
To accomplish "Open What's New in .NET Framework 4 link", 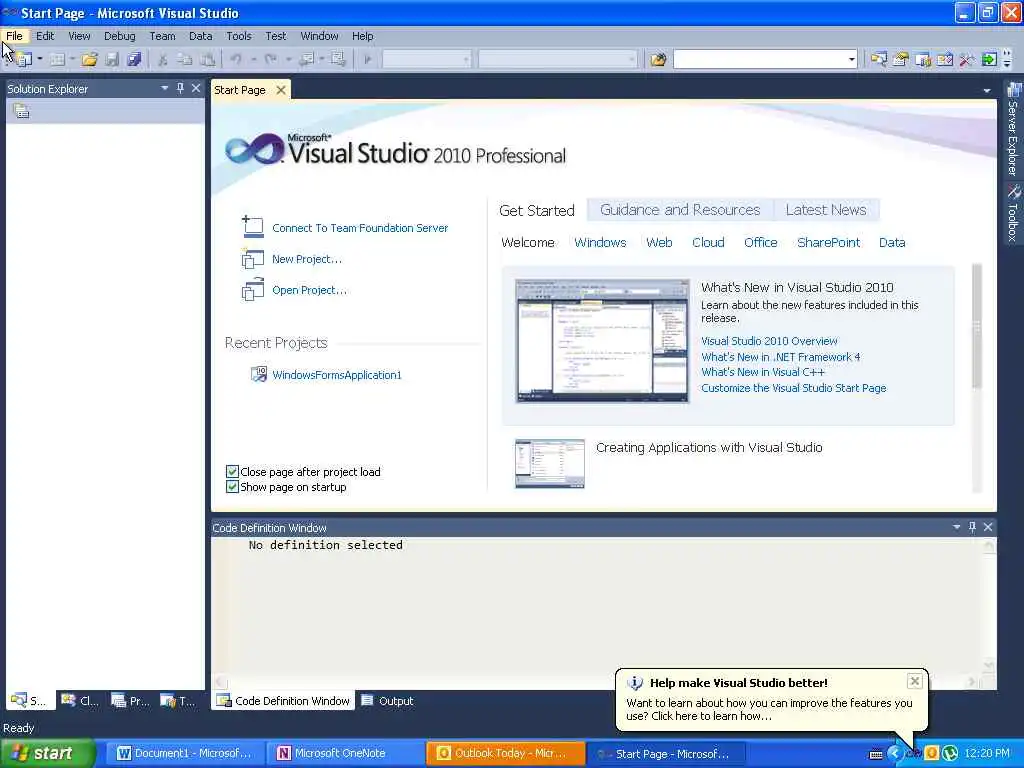I will point(780,357).
